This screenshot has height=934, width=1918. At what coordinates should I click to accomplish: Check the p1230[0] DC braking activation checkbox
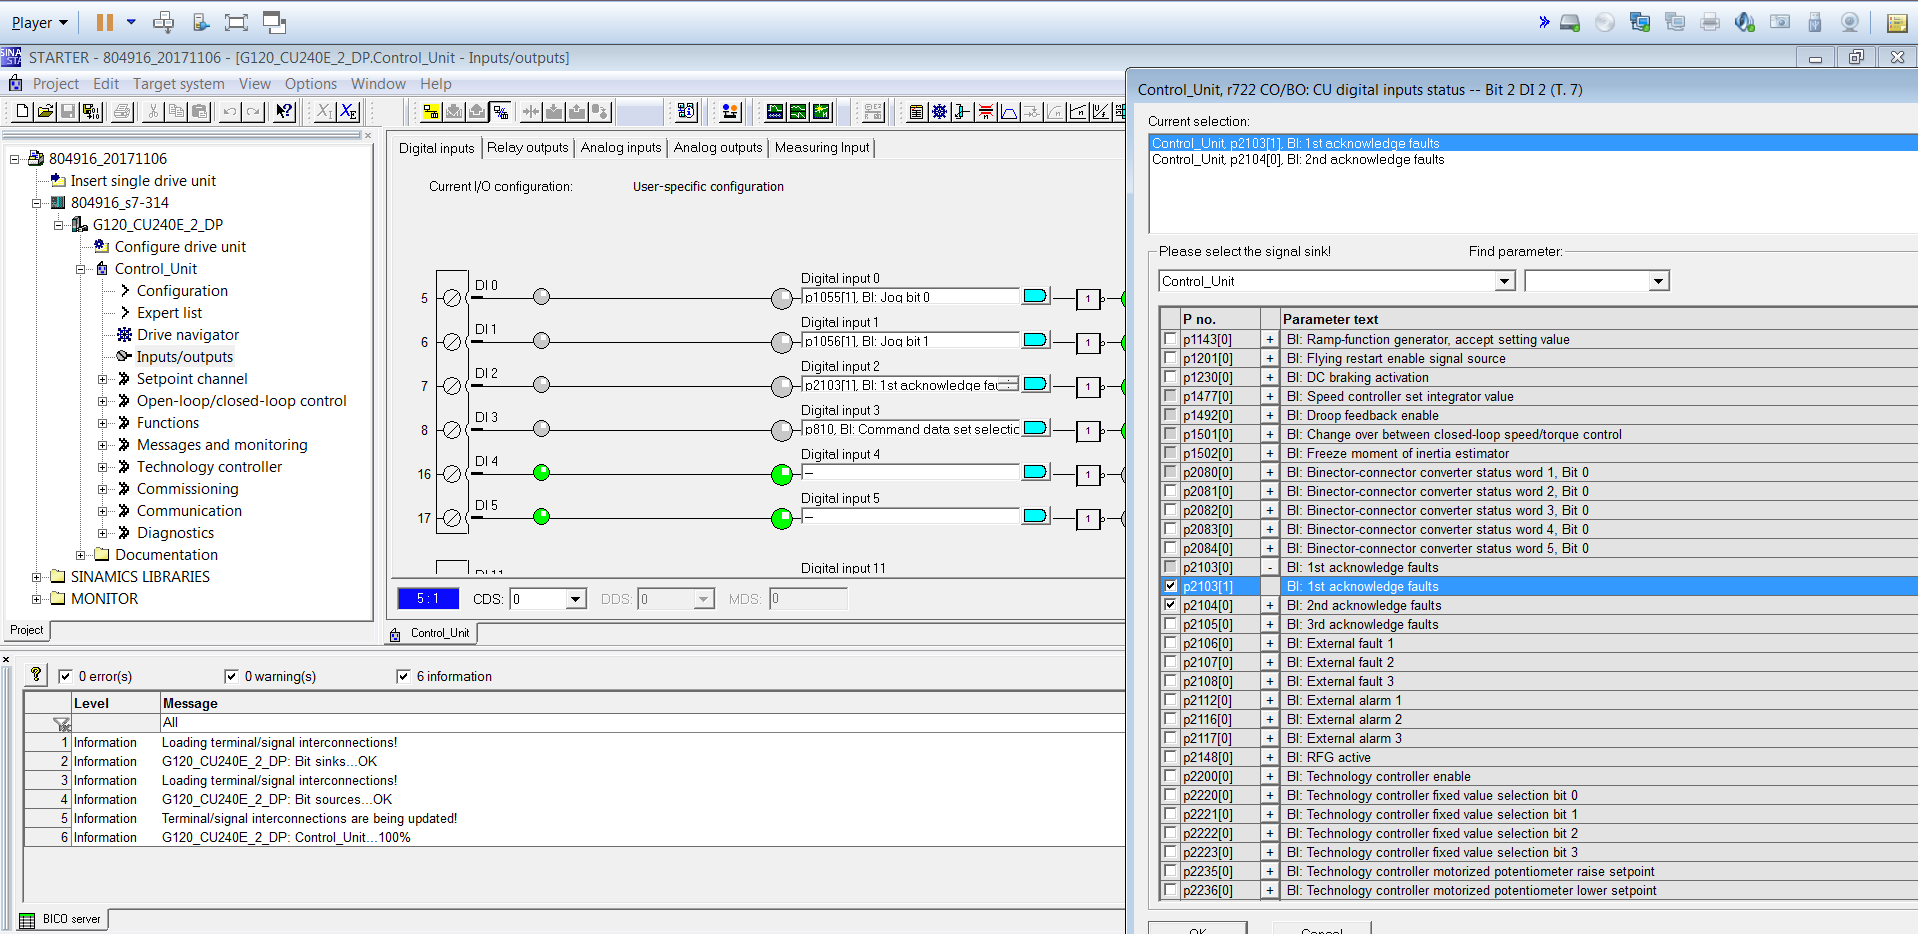click(1170, 377)
